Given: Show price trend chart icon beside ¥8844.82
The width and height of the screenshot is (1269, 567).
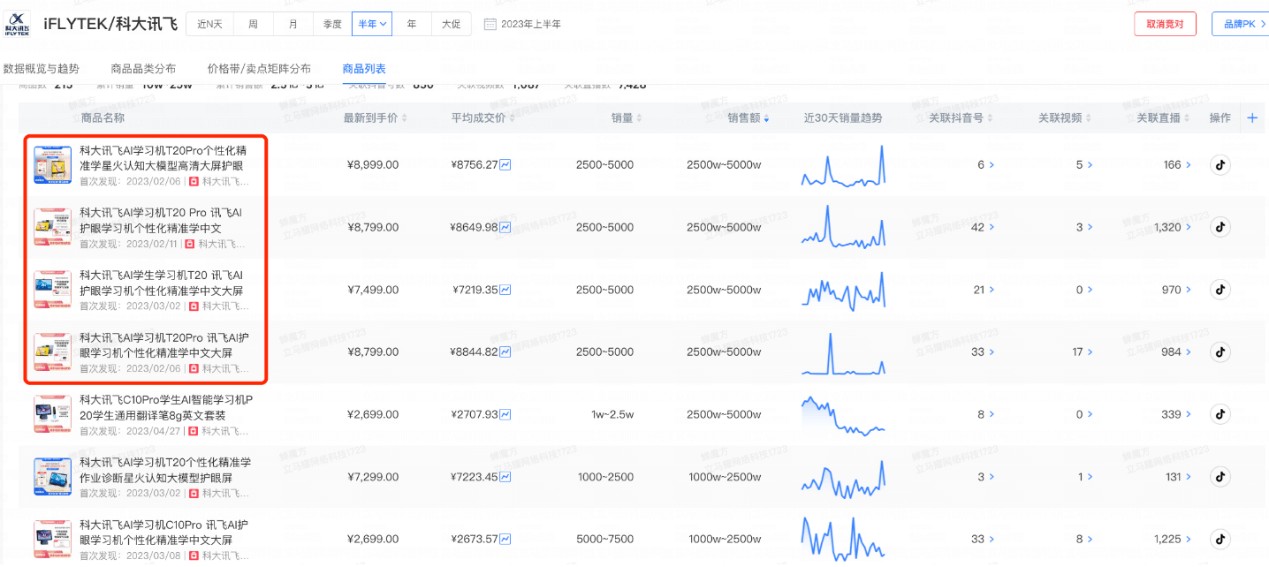Looking at the screenshot, I should pyautogui.click(x=505, y=352).
